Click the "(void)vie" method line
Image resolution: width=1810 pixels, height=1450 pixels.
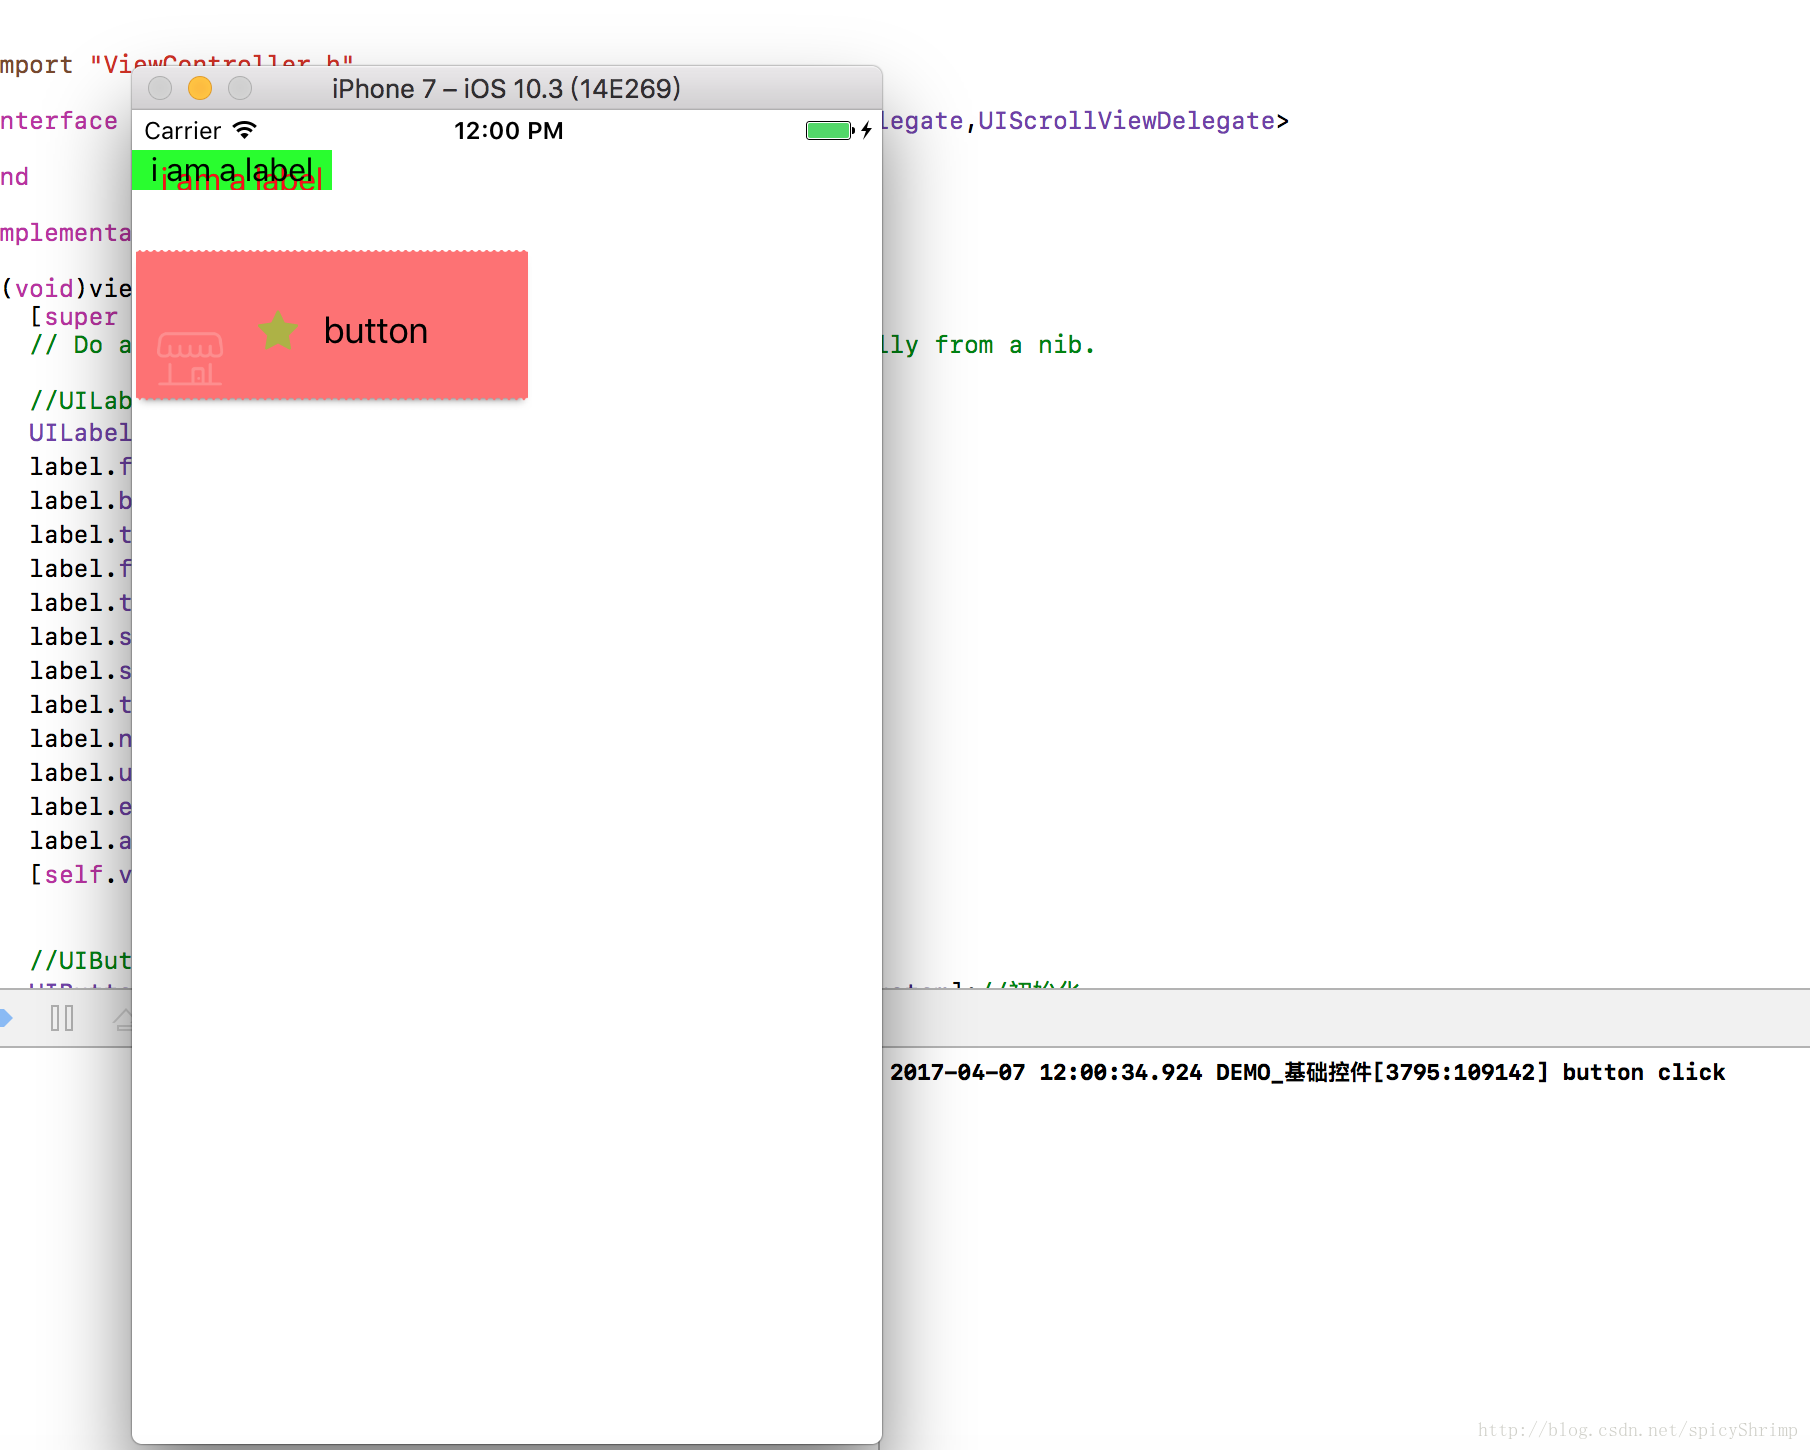(x=66, y=289)
